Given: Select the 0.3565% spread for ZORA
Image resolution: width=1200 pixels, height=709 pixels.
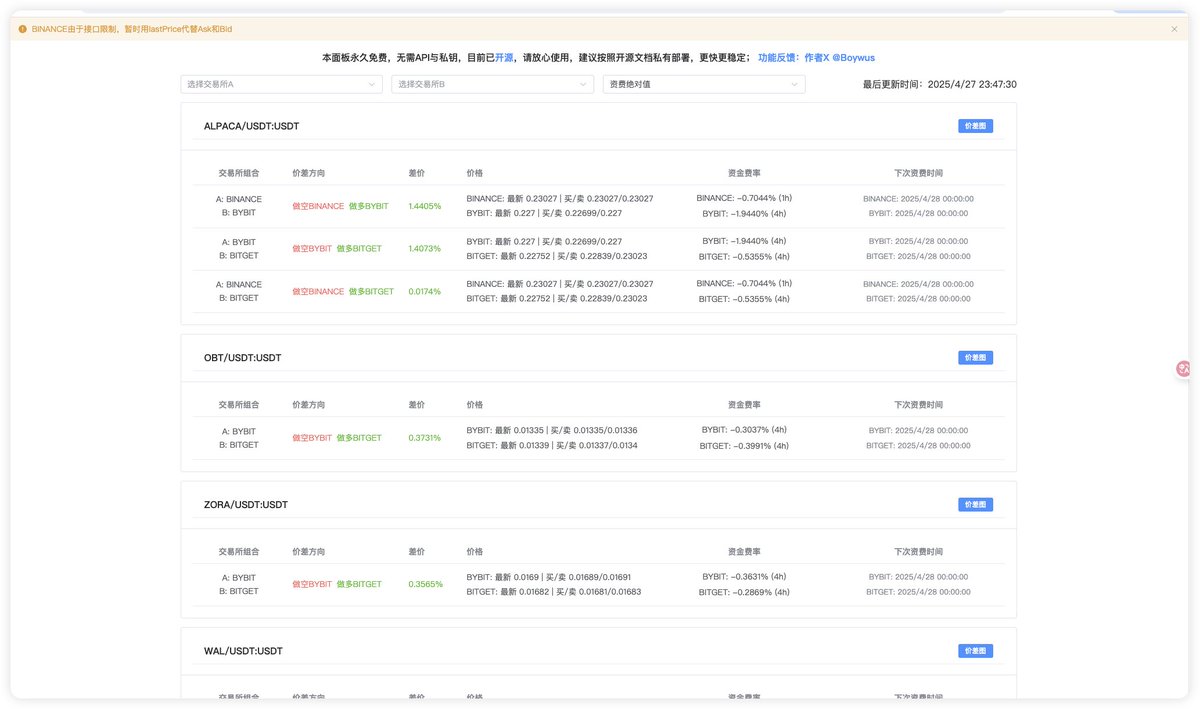Looking at the screenshot, I should click(x=424, y=584).
